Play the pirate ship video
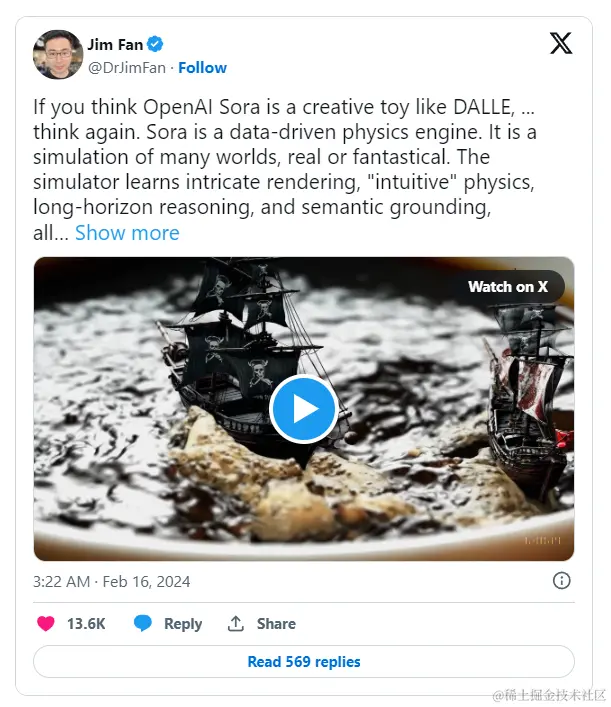 (x=303, y=408)
